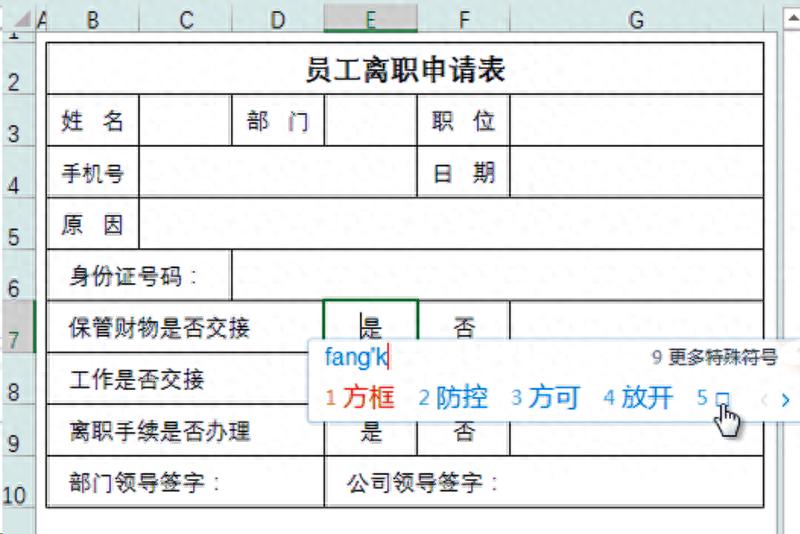Click the 是 cell in row 9
The height and width of the screenshot is (534, 800).
[370, 439]
